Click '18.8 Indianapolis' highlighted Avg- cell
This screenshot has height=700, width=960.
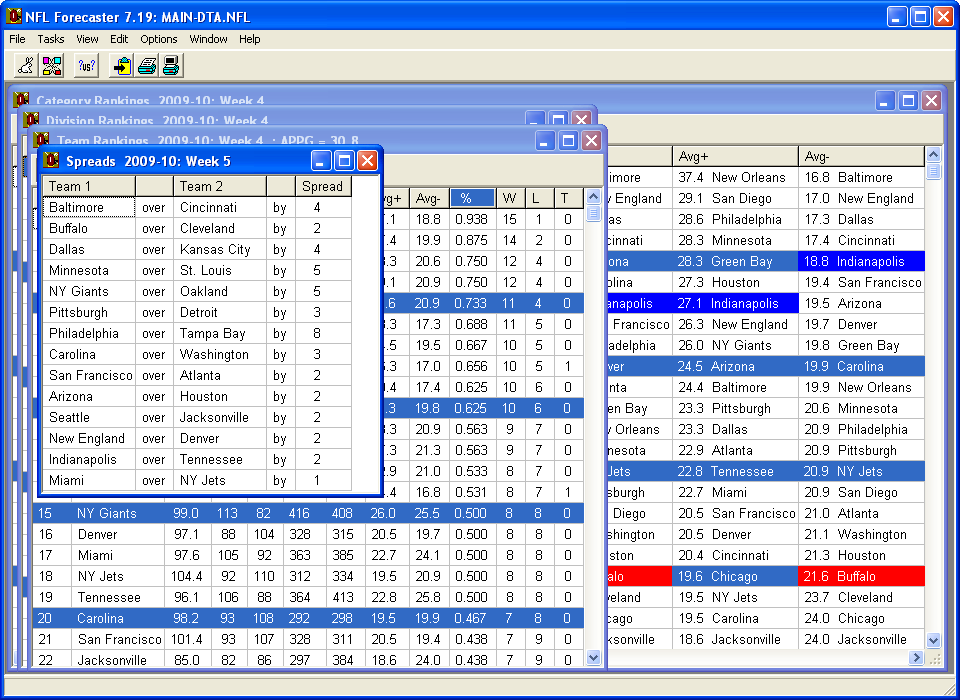pyautogui.click(x=861, y=261)
